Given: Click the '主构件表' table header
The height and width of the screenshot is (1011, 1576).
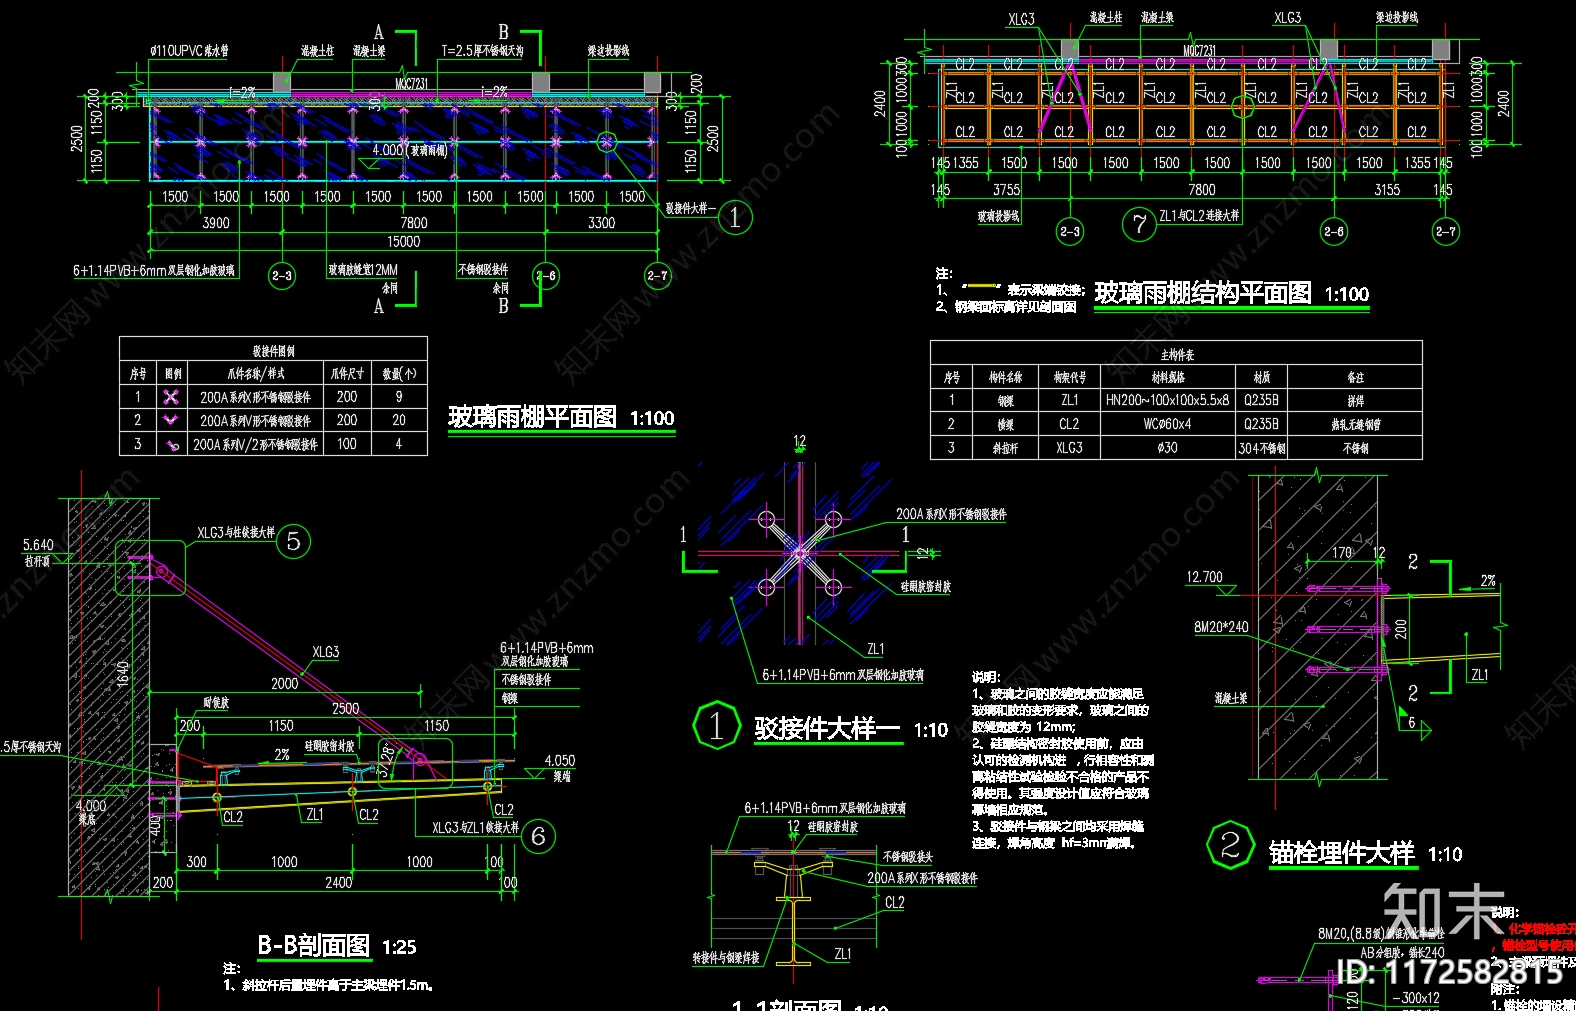Looking at the screenshot, I should click(1177, 354).
